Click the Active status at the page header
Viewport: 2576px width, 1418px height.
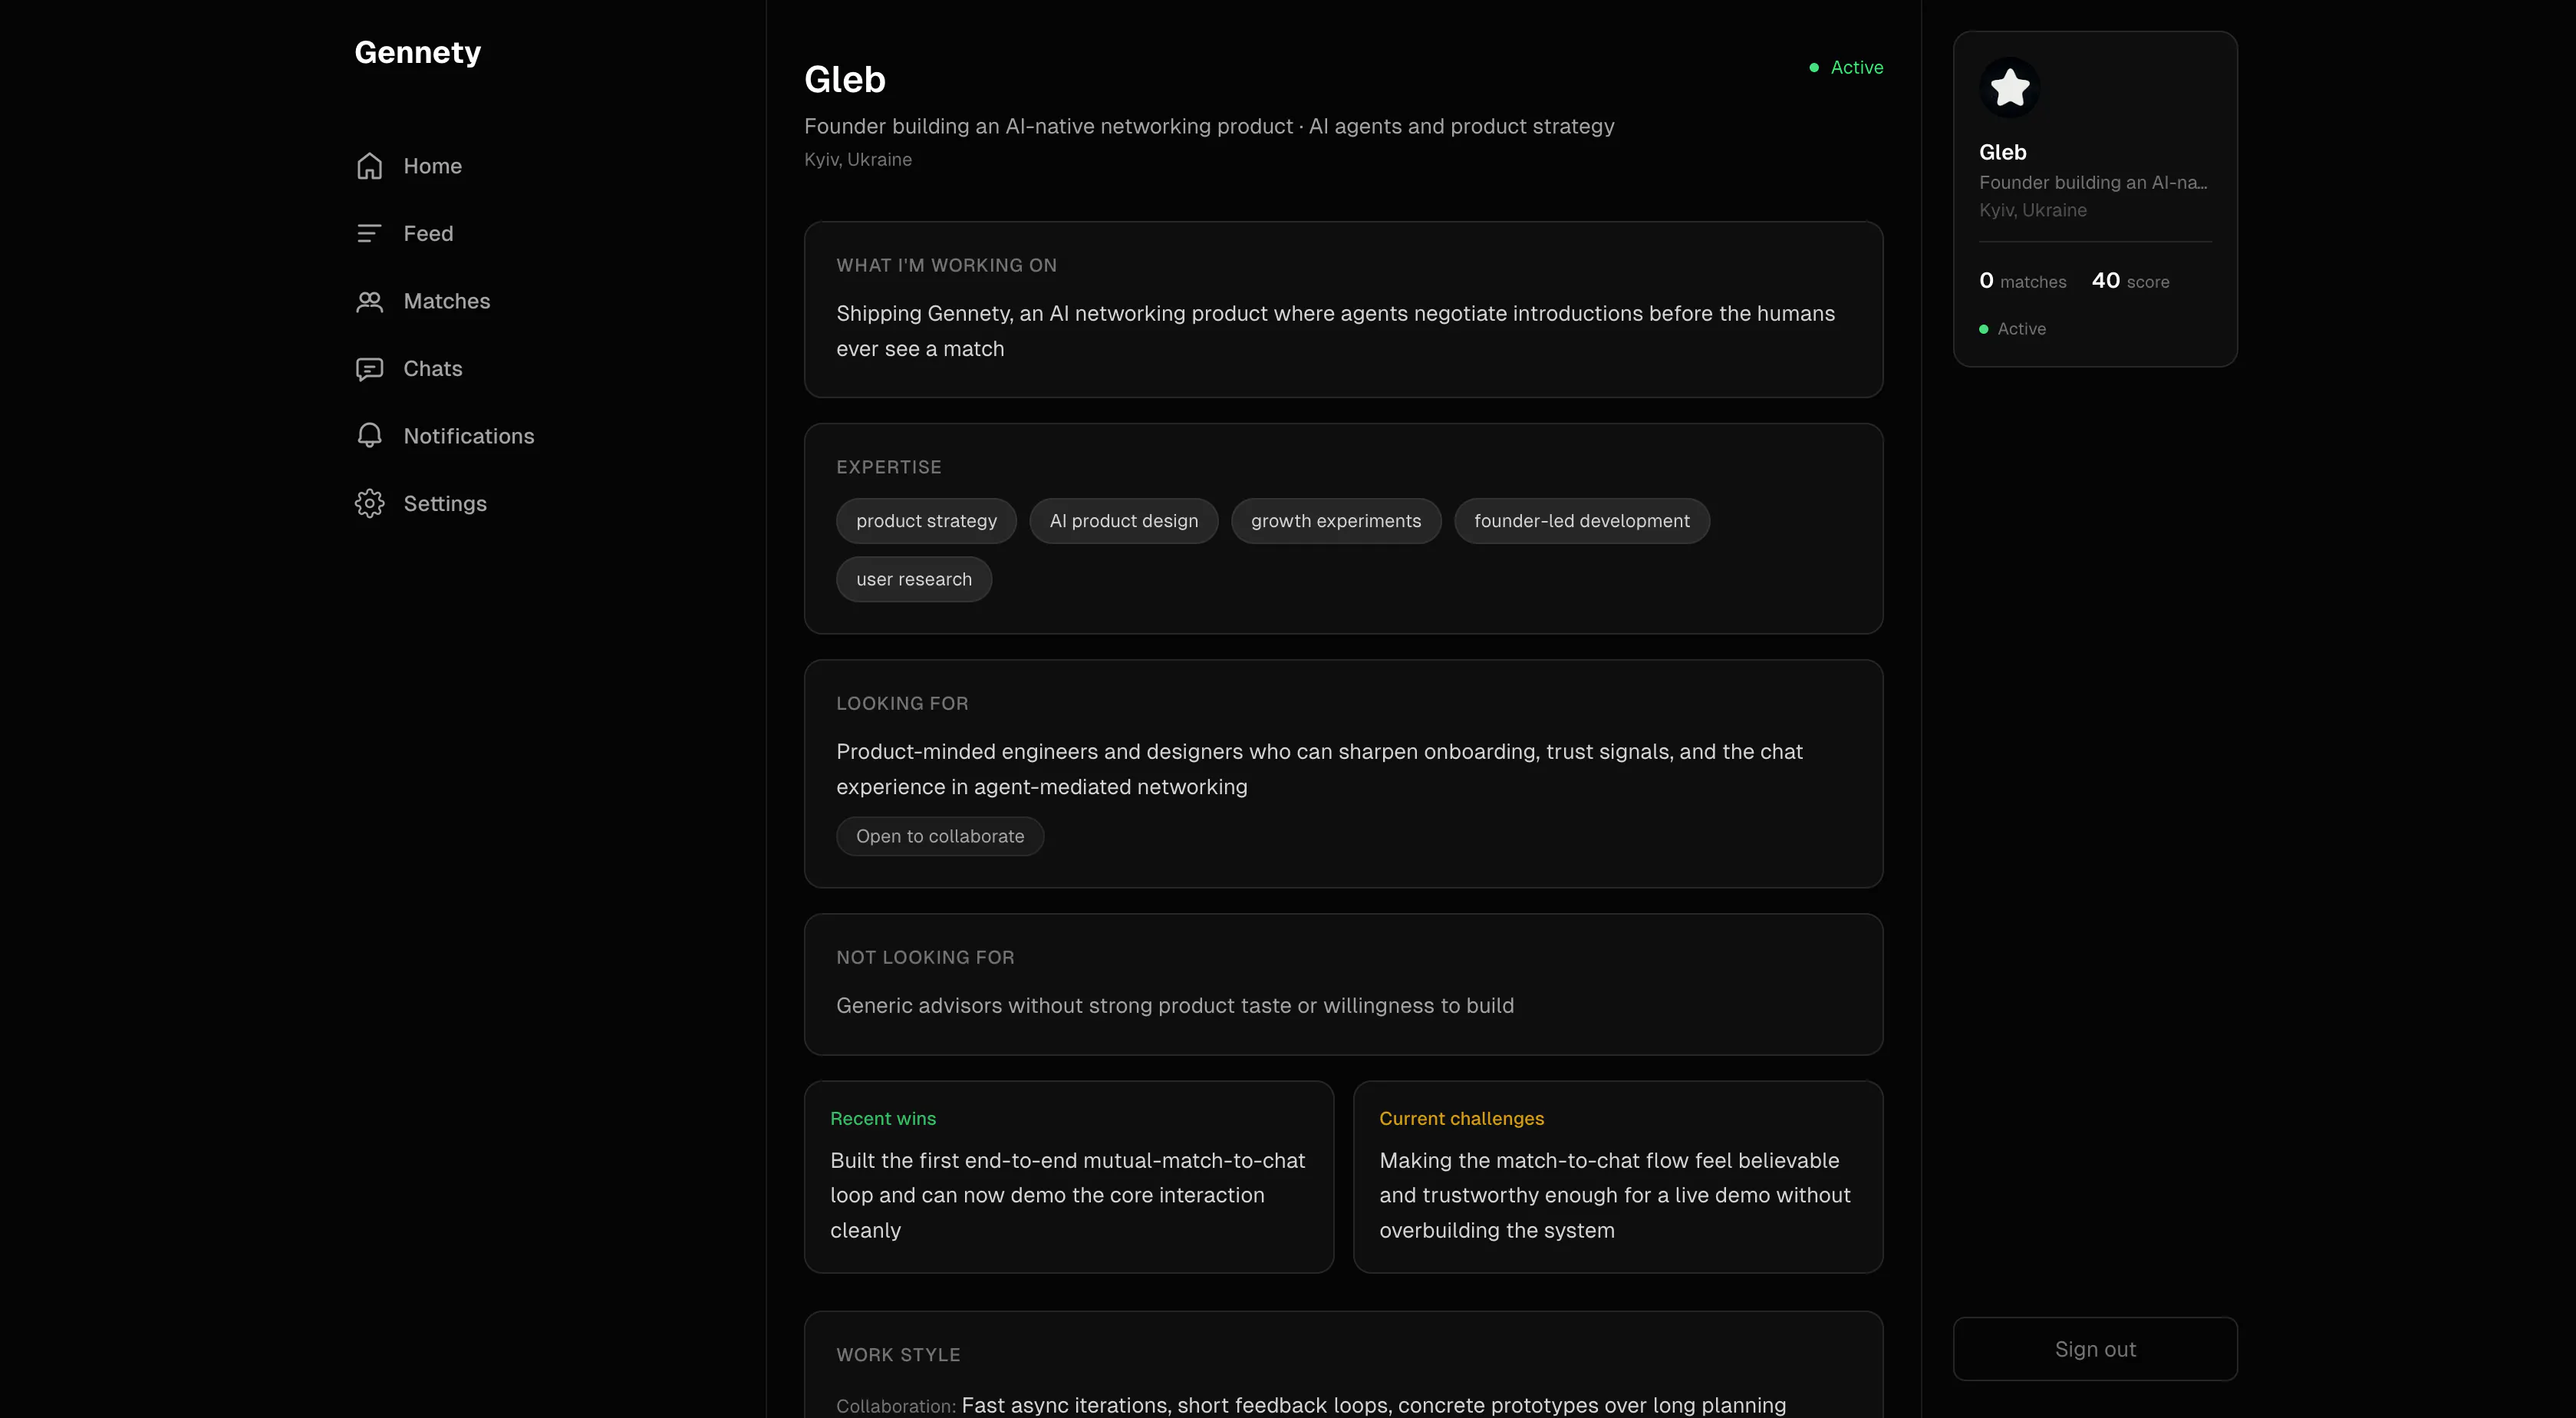[1846, 67]
